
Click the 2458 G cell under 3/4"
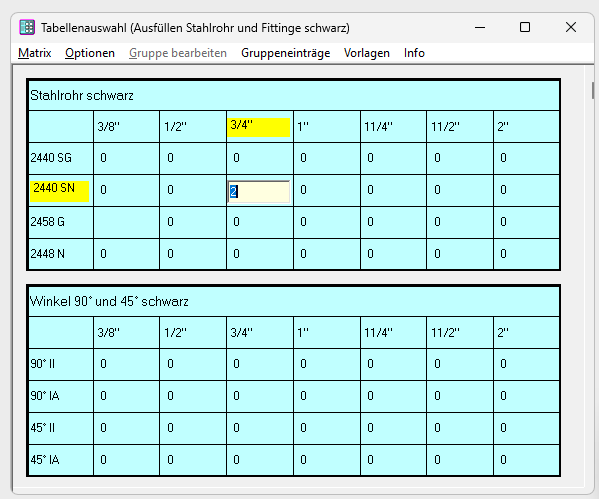click(259, 222)
